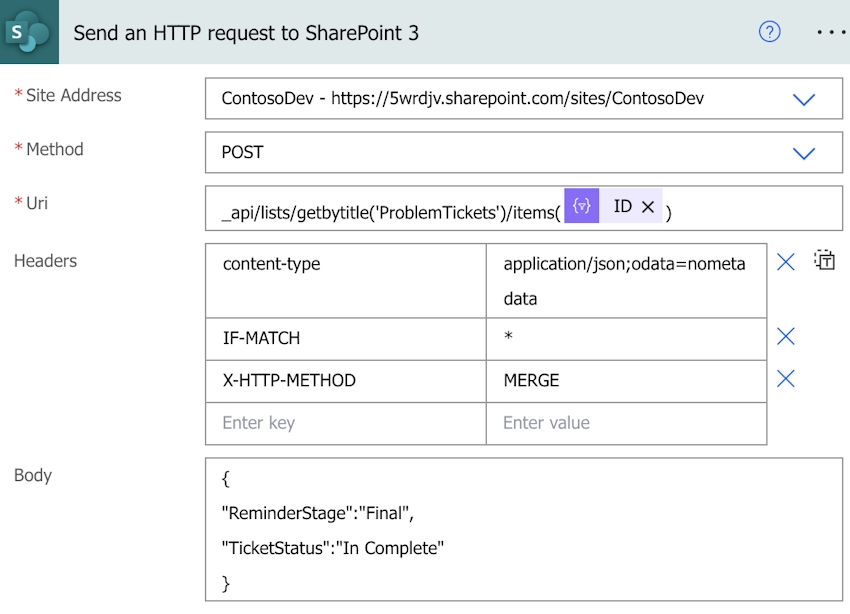Edit the MERGE header value

[x=627, y=381]
